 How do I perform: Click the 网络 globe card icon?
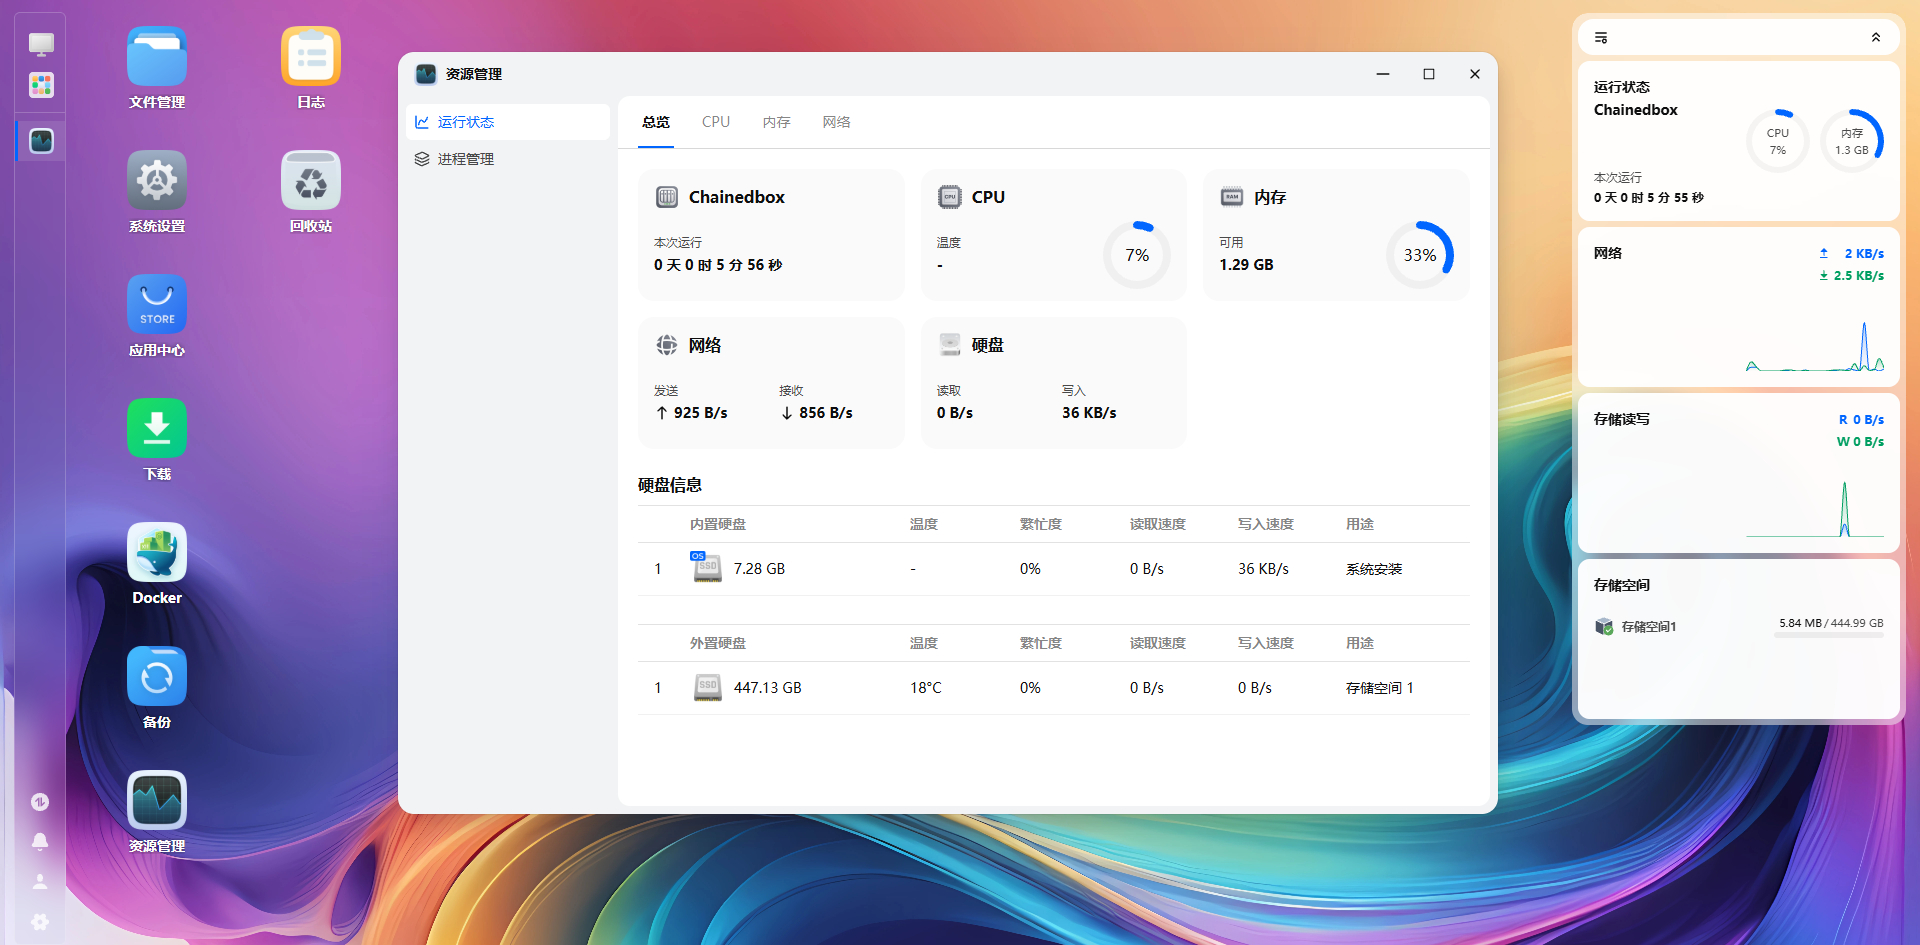[x=667, y=345]
